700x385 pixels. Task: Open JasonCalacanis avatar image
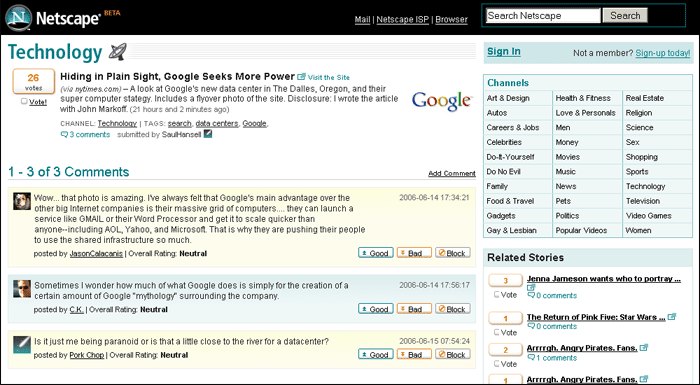[x=22, y=201]
